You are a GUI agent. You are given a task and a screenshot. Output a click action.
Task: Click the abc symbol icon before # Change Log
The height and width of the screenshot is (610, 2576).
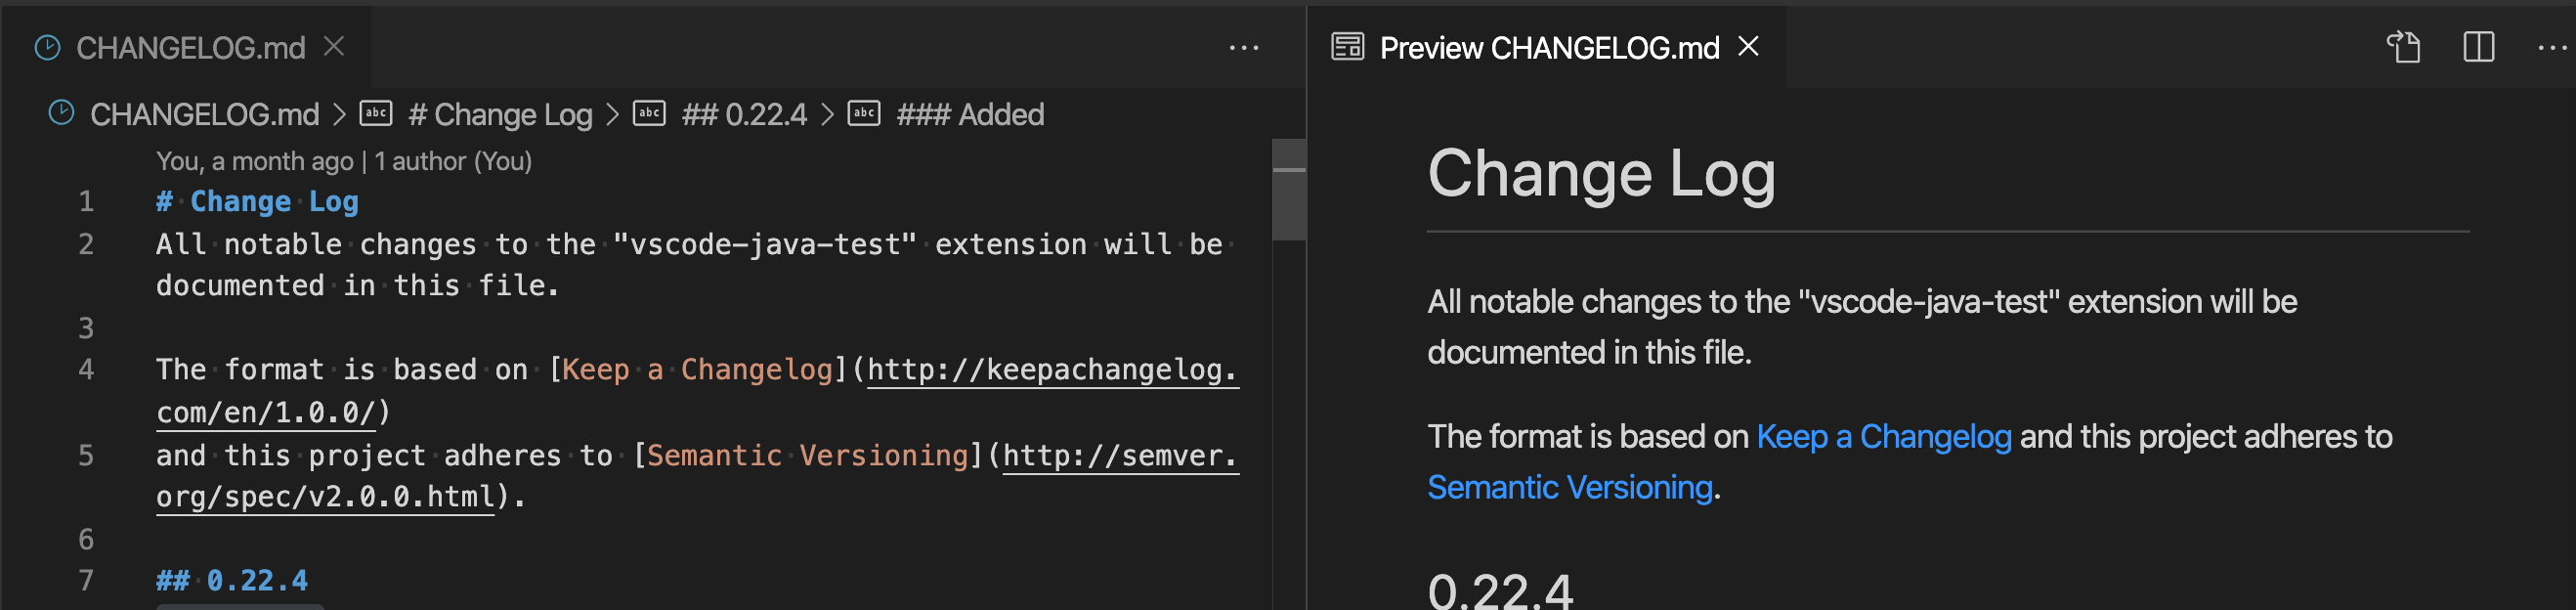click(x=375, y=113)
